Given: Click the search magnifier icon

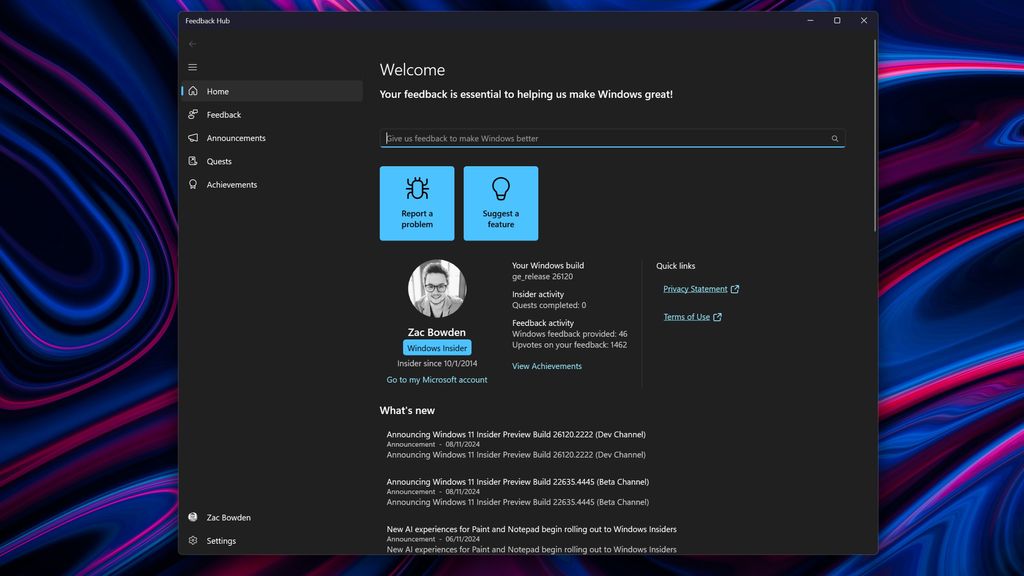Looking at the screenshot, I should coord(835,138).
